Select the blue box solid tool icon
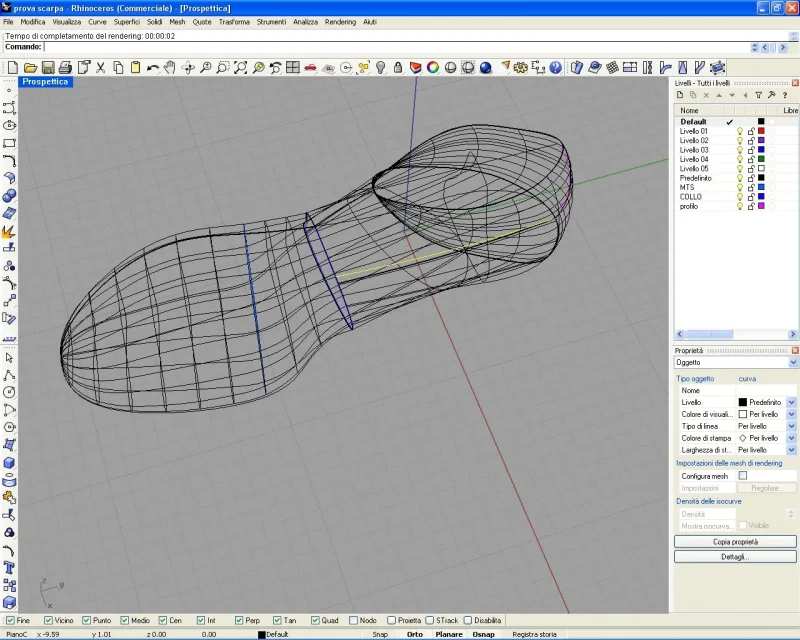This screenshot has width=800, height=640. pos(9,463)
